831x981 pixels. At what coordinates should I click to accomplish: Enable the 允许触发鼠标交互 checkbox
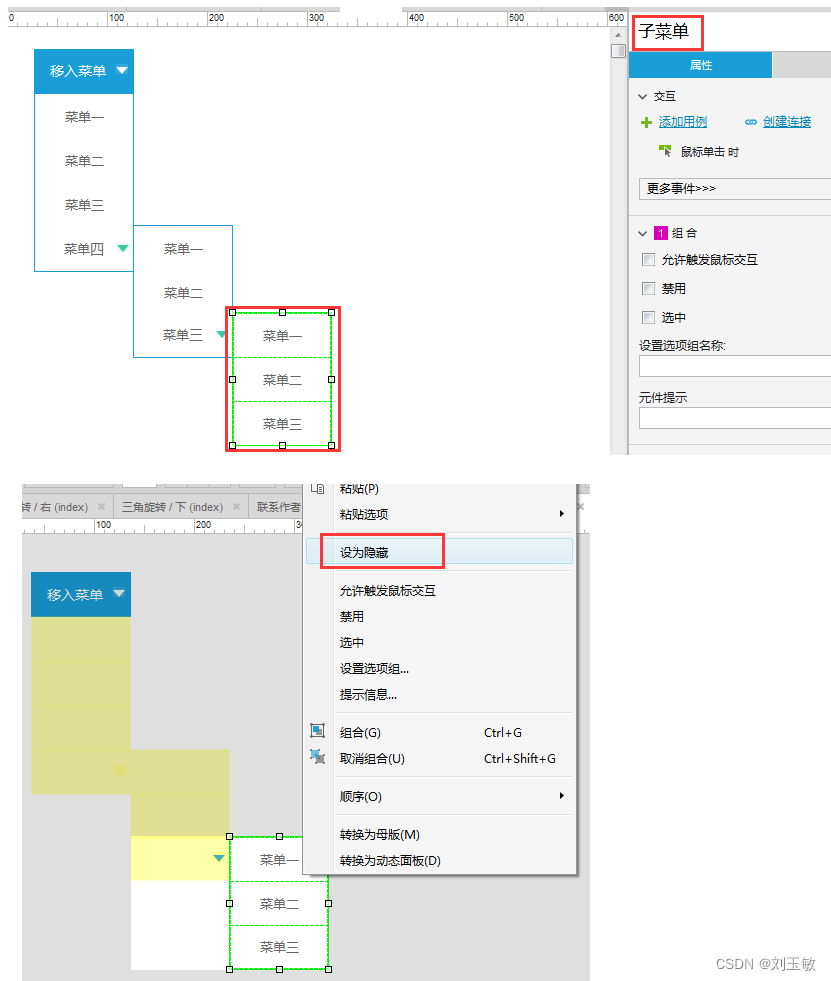coord(649,259)
